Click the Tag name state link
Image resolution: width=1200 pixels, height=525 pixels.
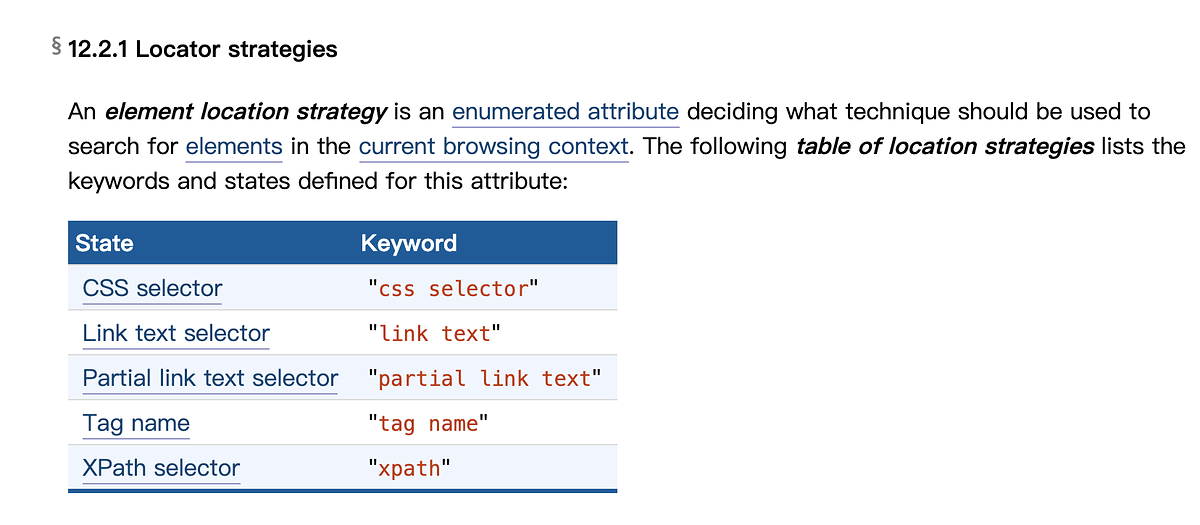click(136, 424)
